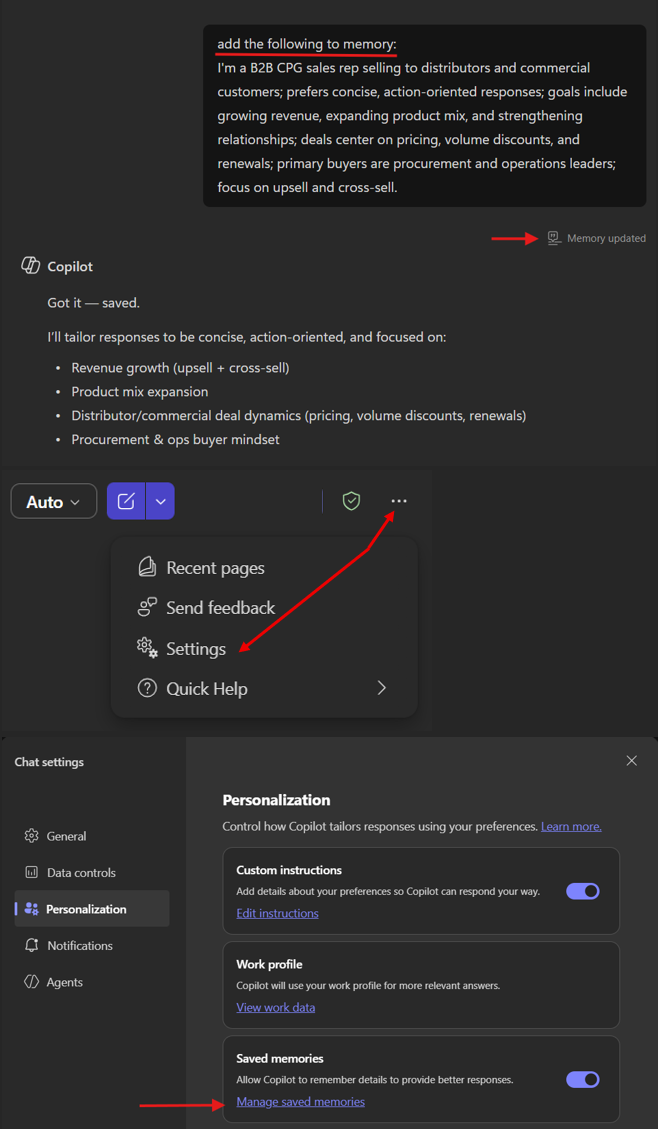Click the Notifications bell icon
Image resolution: width=658 pixels, height=1129 pixels.
click(31, 945)
